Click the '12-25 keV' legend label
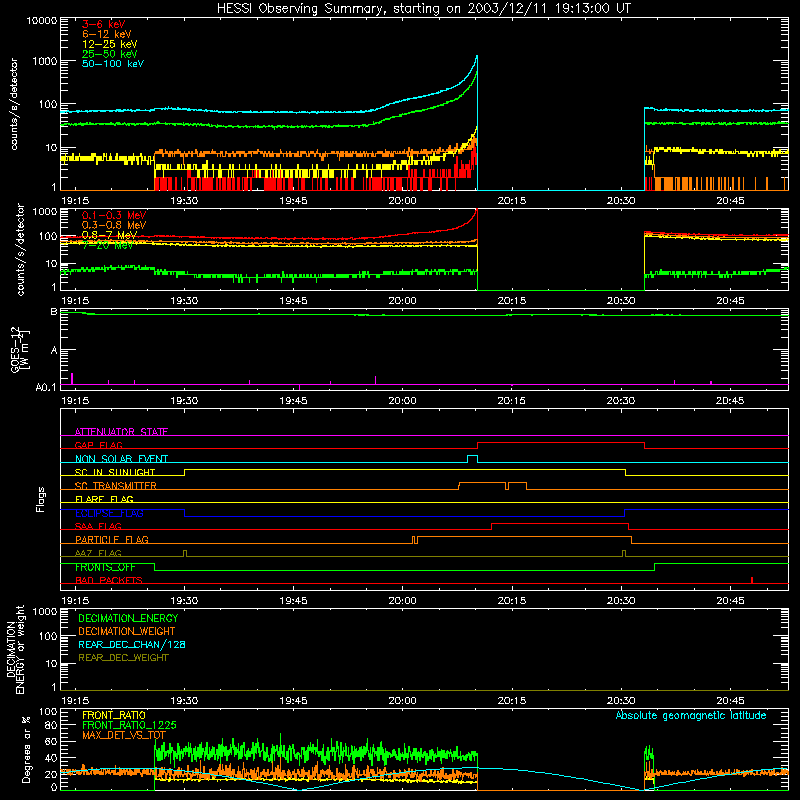 pos(110,44)
